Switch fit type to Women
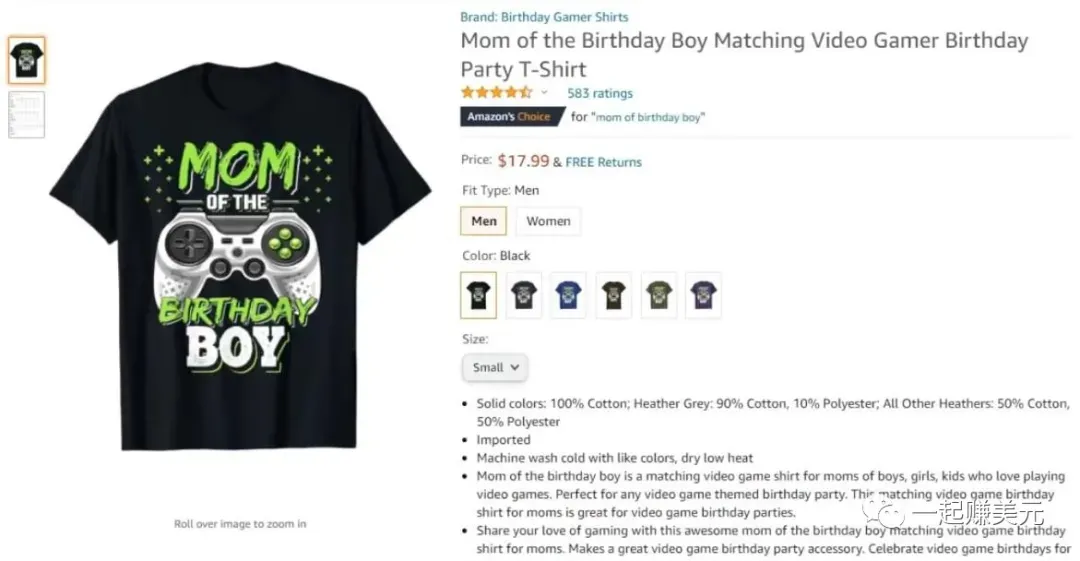This screenshot has width=1080, height=561. point(548,221)
